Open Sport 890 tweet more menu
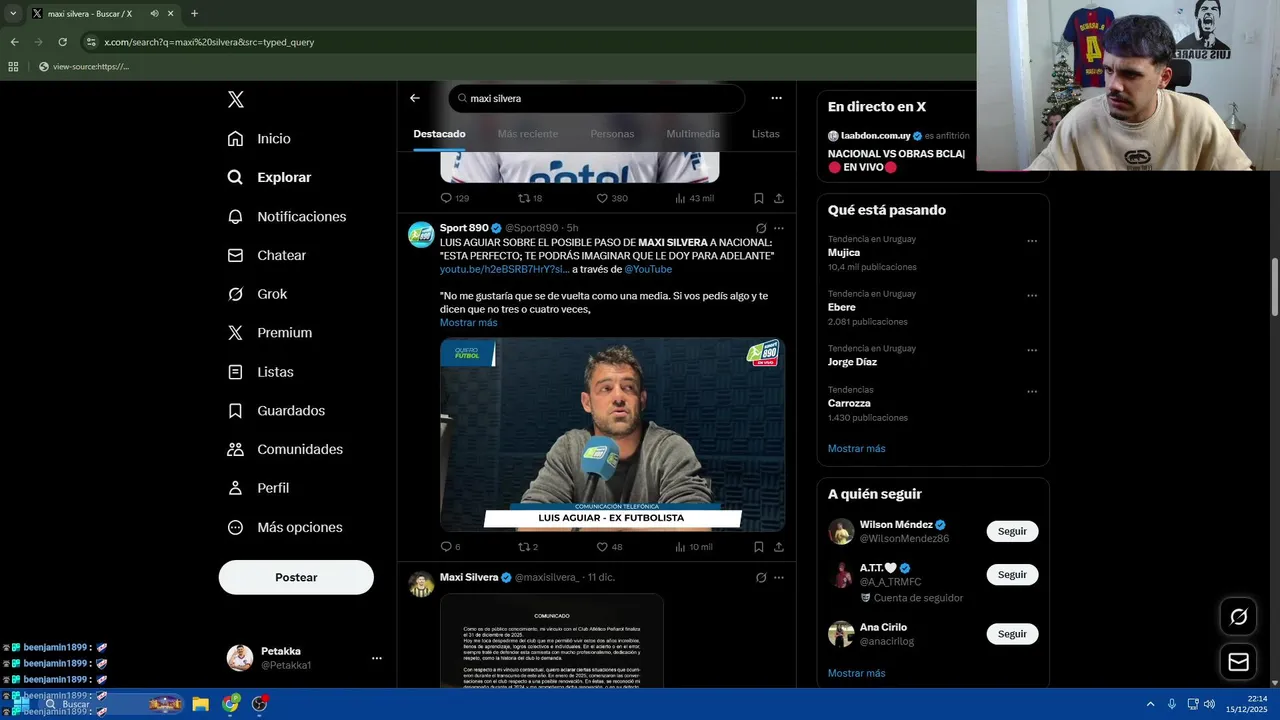Viewport: 1280px width, 720px height. click(779, 228)
